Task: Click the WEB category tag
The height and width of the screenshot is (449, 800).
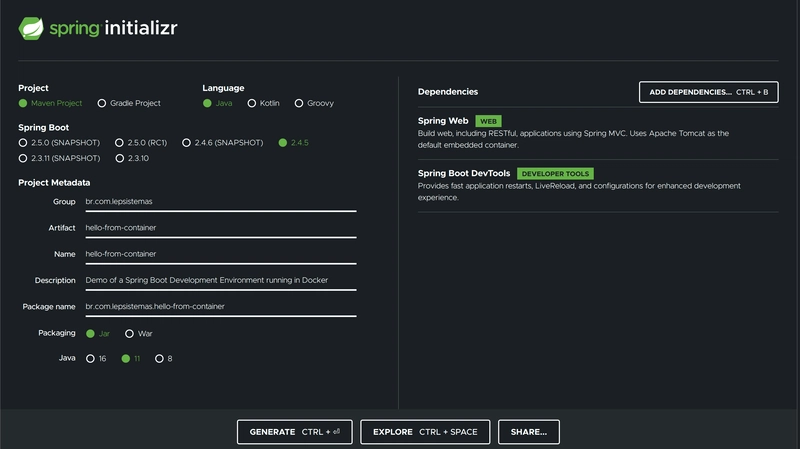Action: [x=488, y=121]
